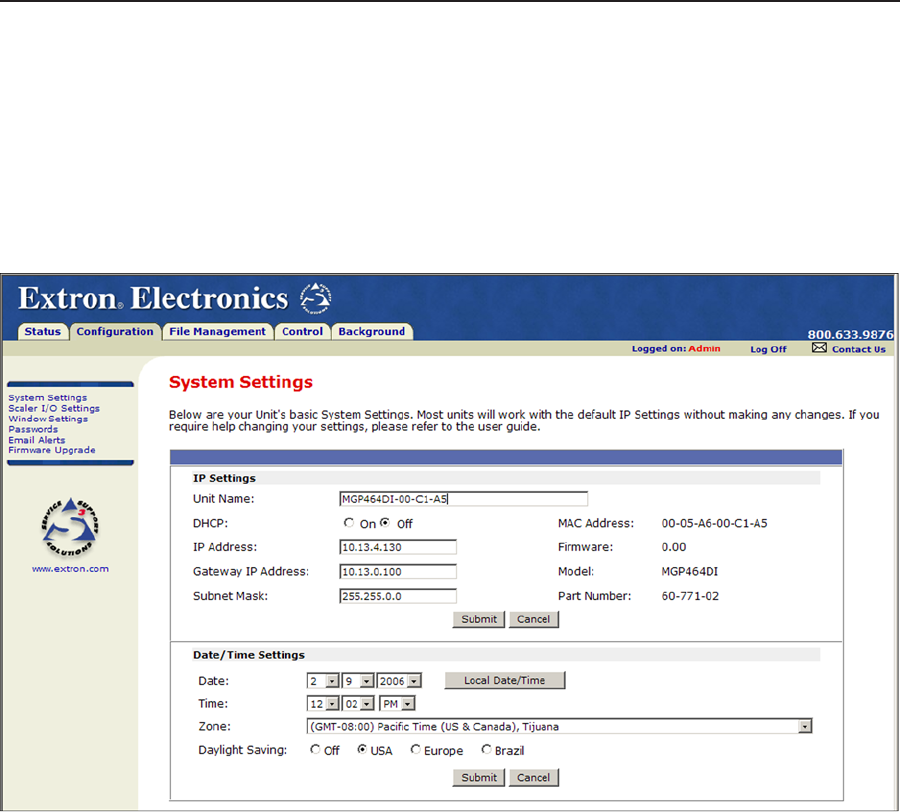This screenshot has width=900, height=812.
Task: Open the File Management tab
Action: pyautogui.click(x=218, y=332)
